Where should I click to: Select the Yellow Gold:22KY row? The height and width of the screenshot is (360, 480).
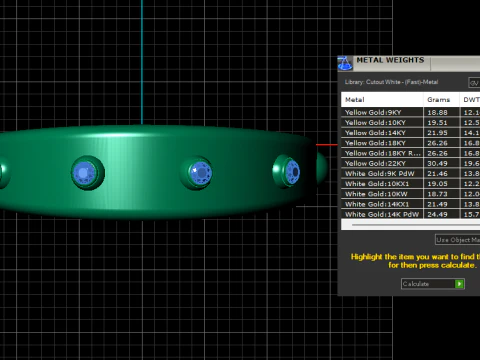(x=410, y=163)
